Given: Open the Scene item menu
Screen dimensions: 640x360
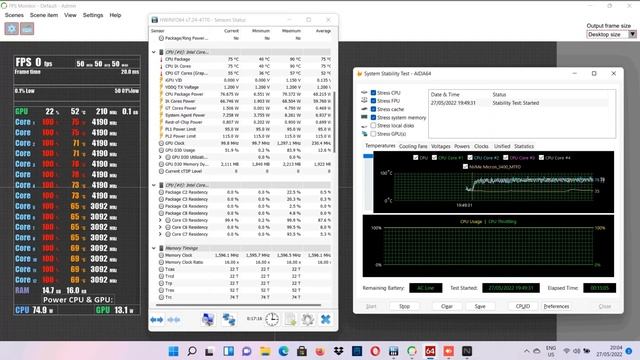Looking at the screenshot, I should tap(44, 15).
